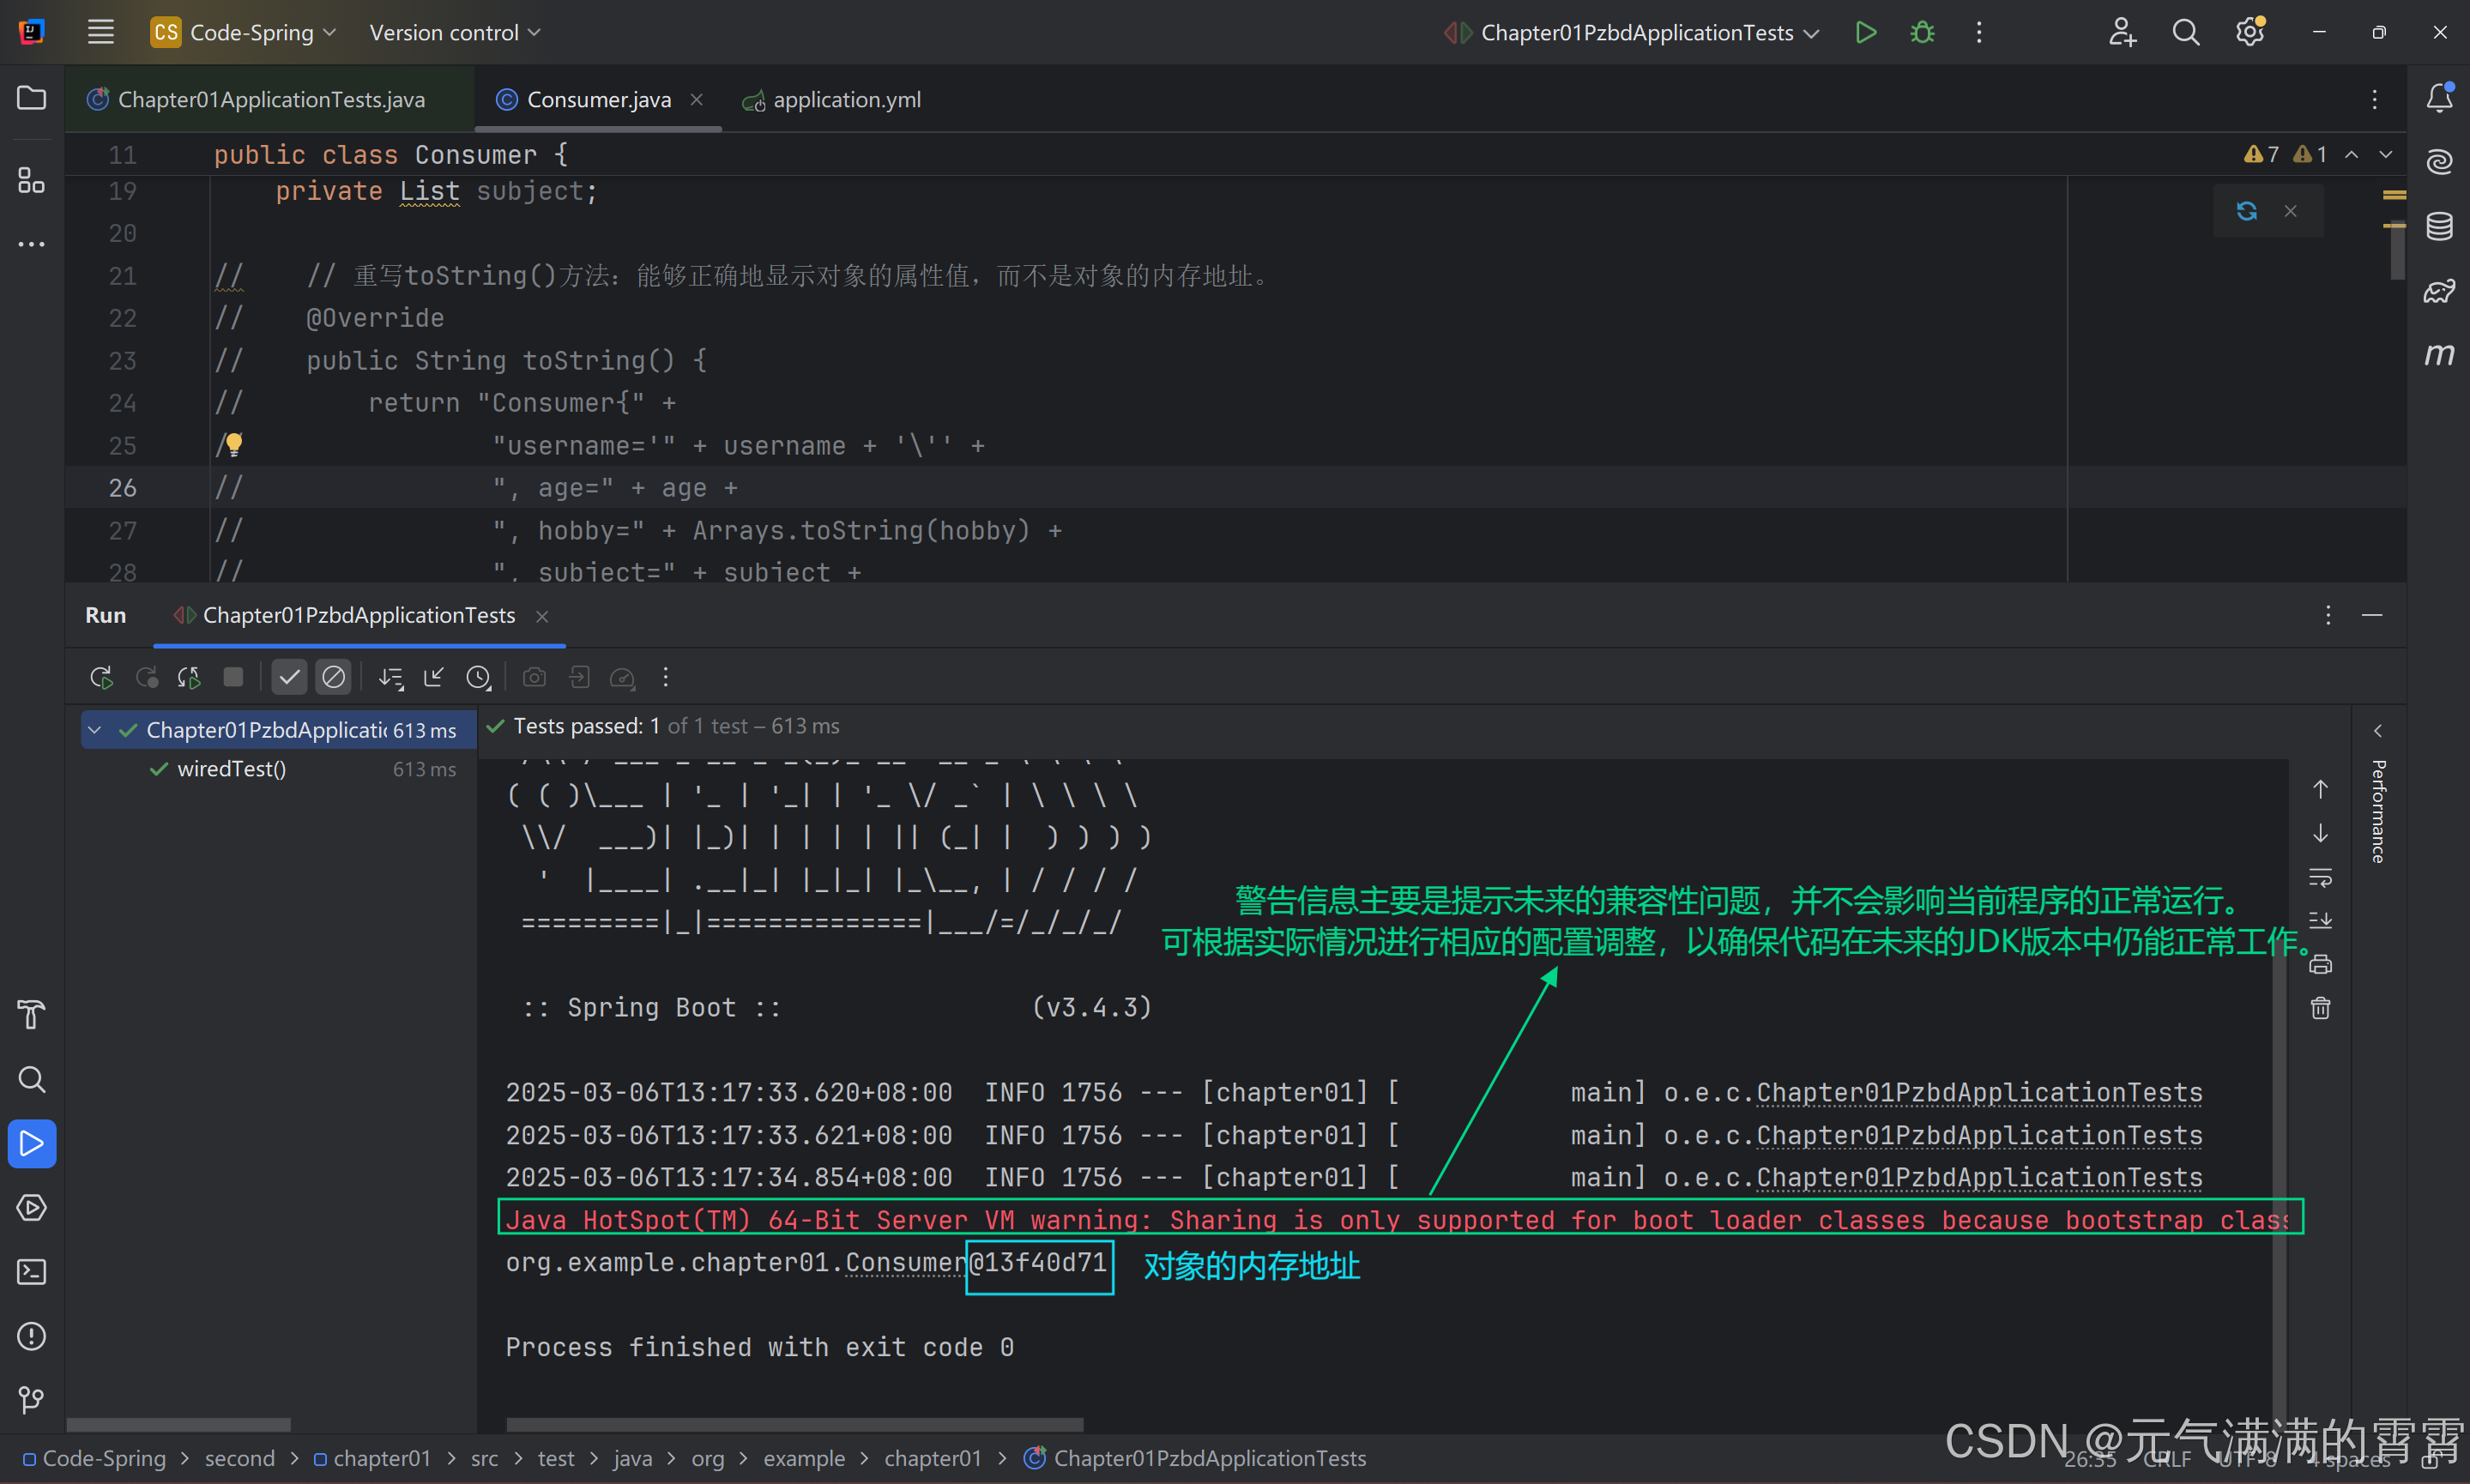
Task: Open the Database tool window
Action: click(x=2439, y=226)
